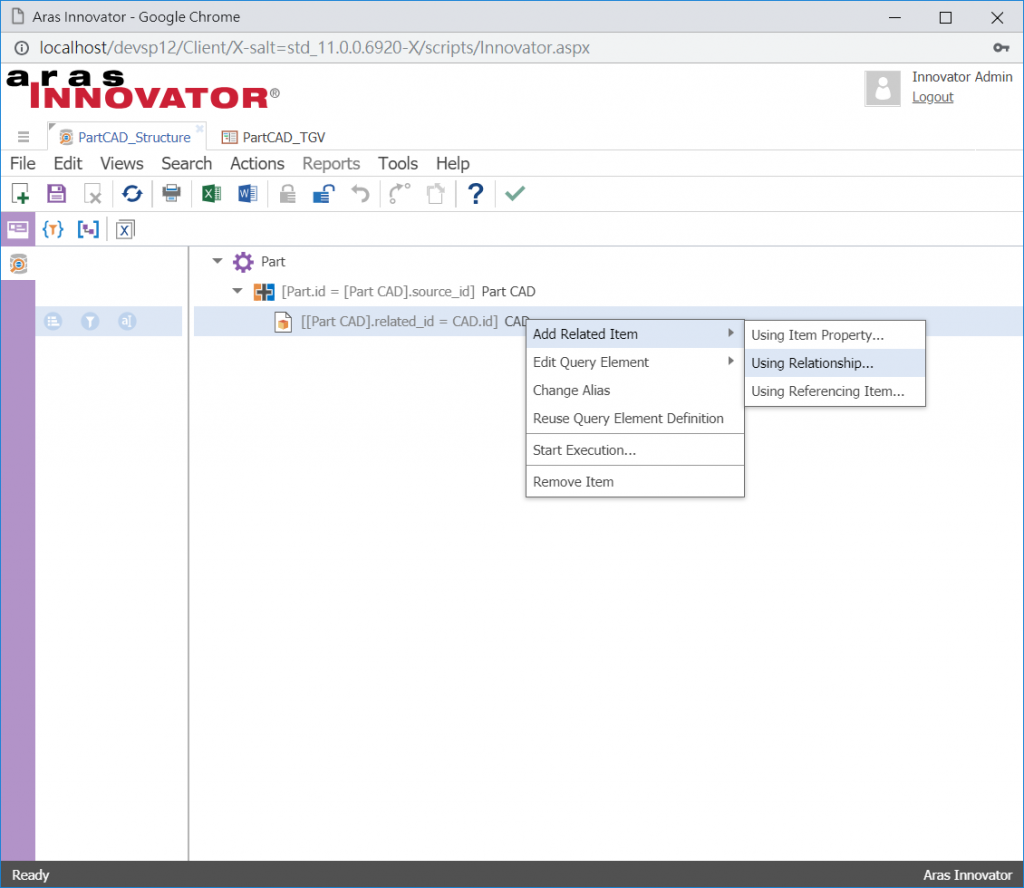Click the Logout link
Screen dimensions: 1024x888
(x=933, y=97)
